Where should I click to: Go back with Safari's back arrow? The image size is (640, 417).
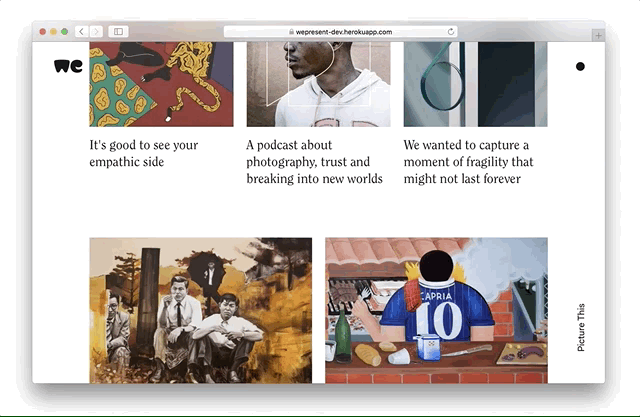(81, 31)
